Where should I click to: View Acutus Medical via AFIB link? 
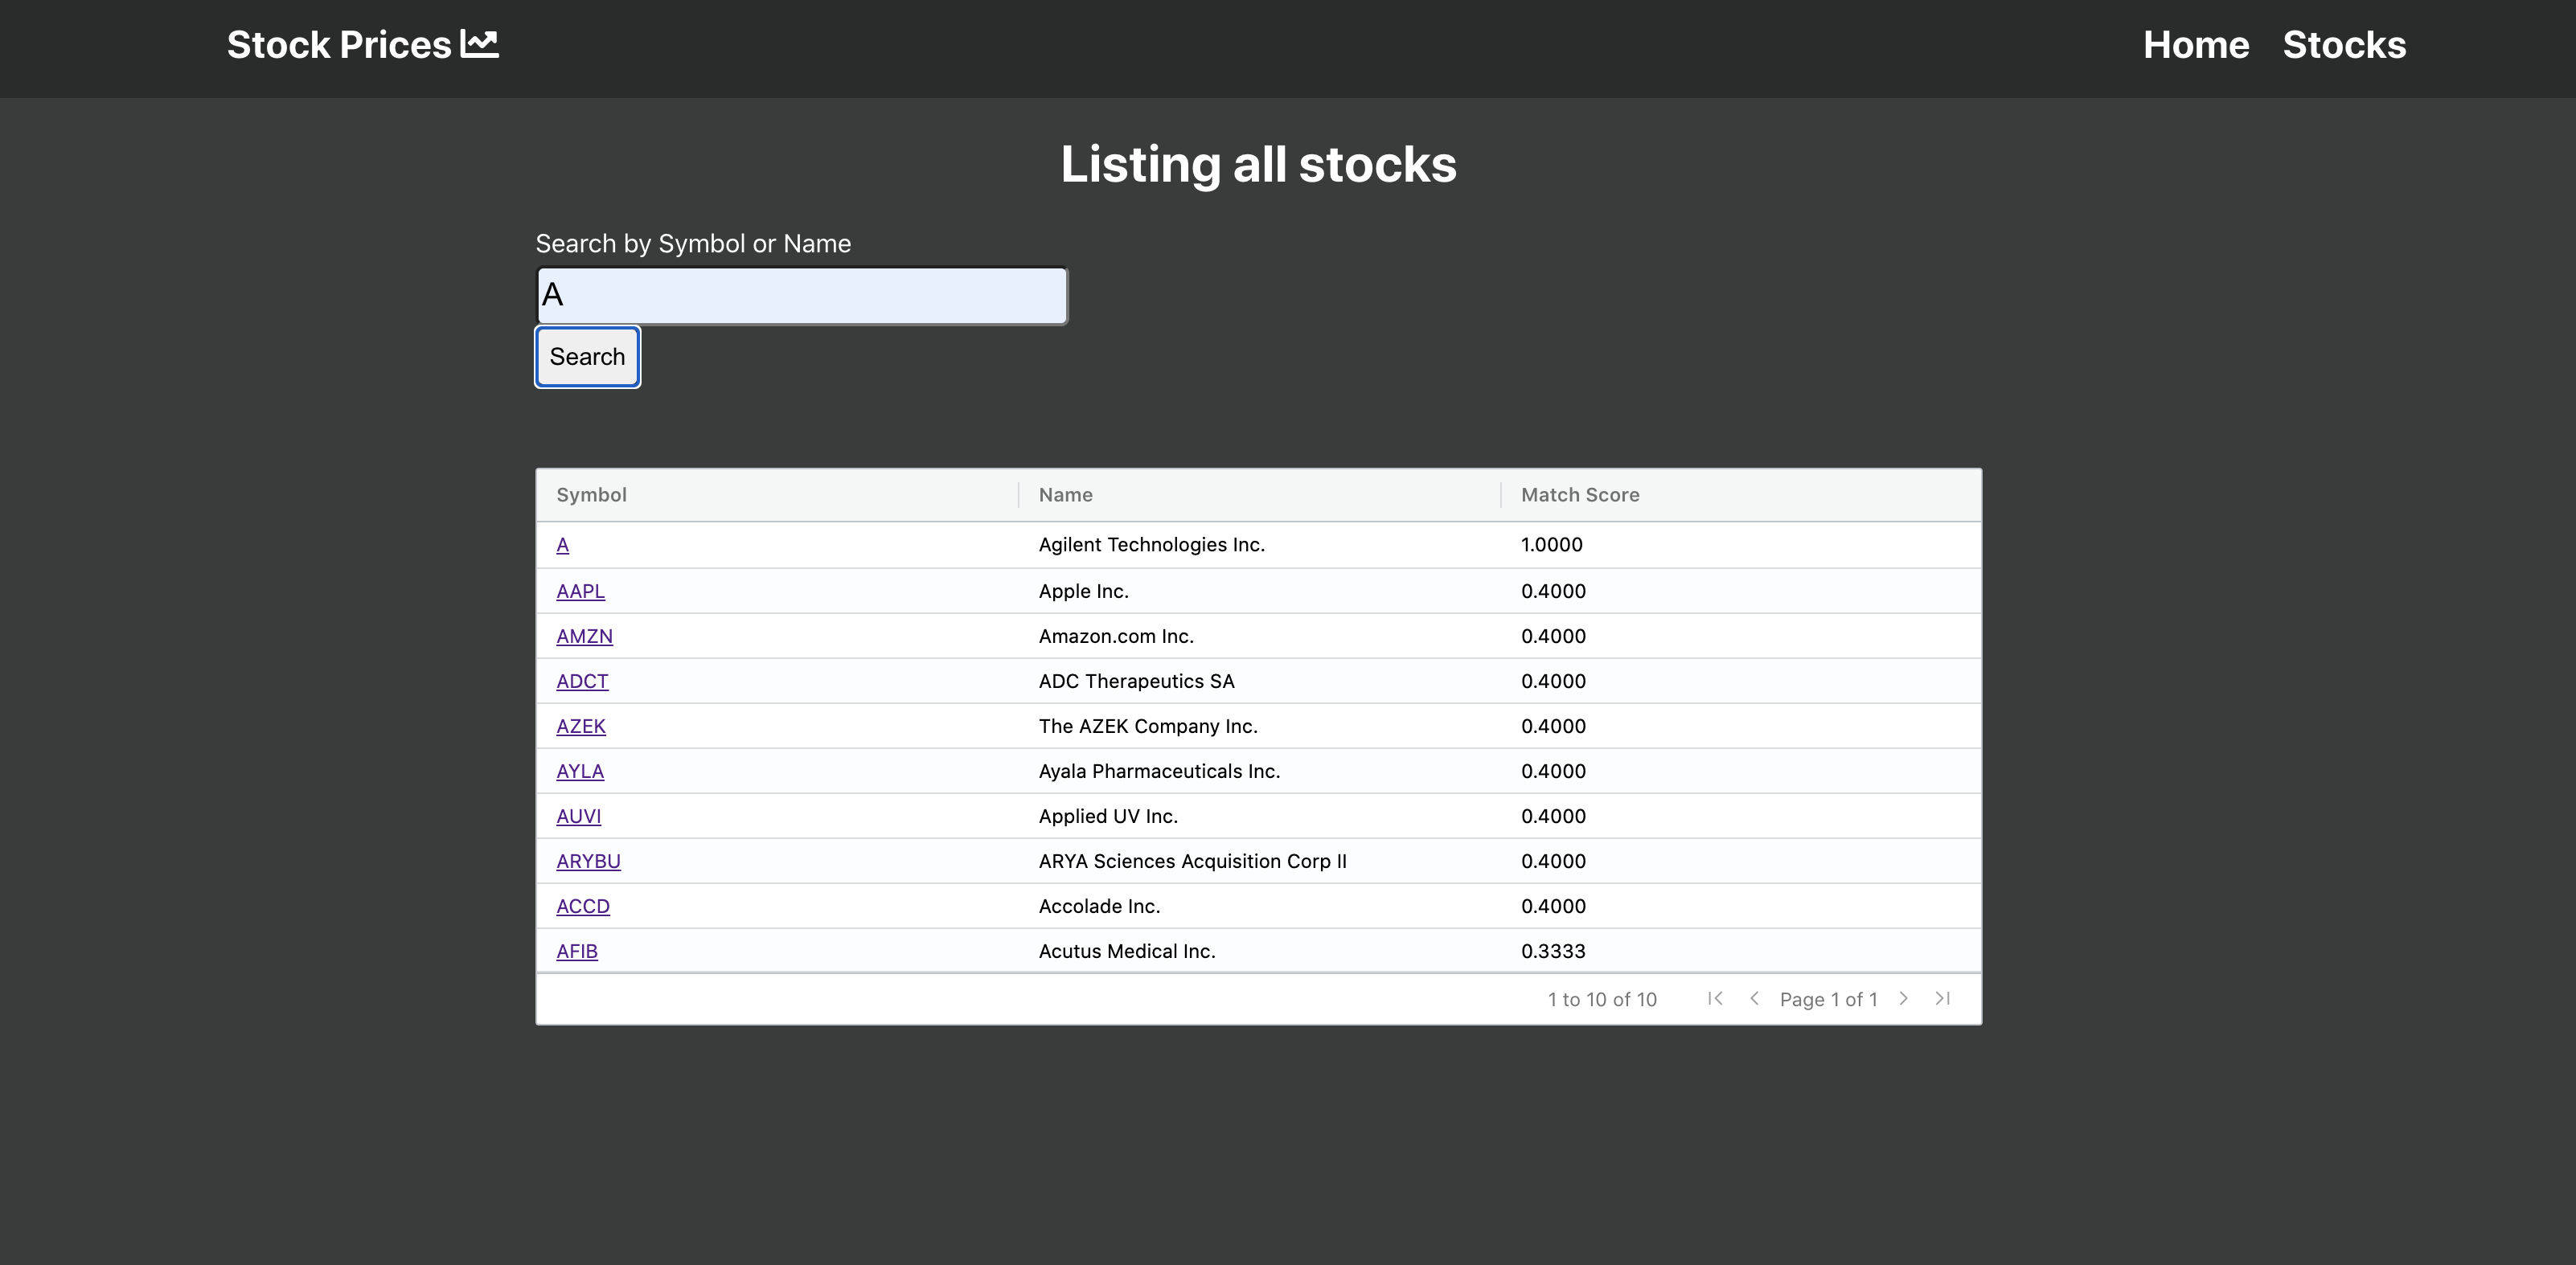[x=577, y=951]
